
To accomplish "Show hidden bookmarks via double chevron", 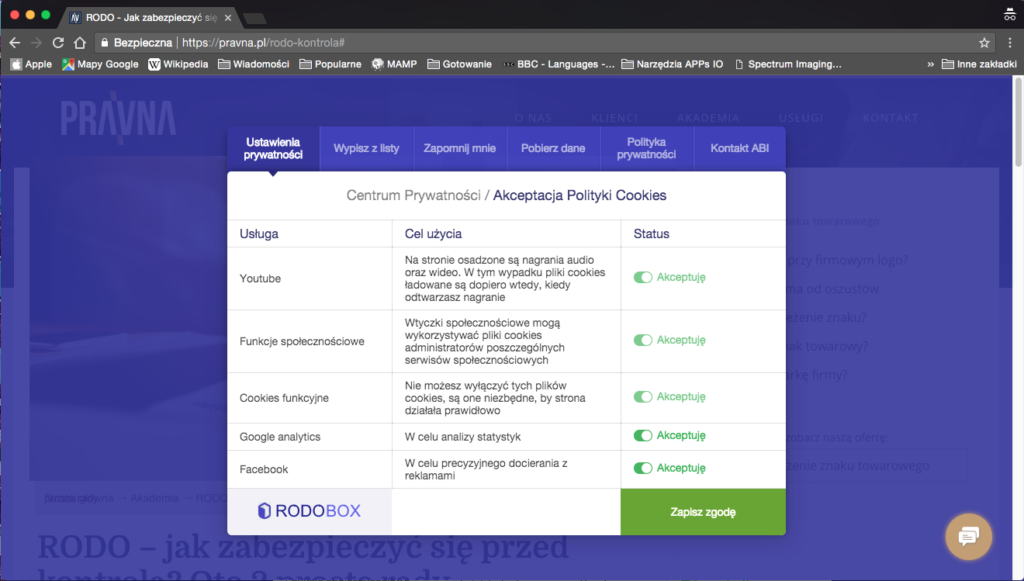I will click(931, 64).
